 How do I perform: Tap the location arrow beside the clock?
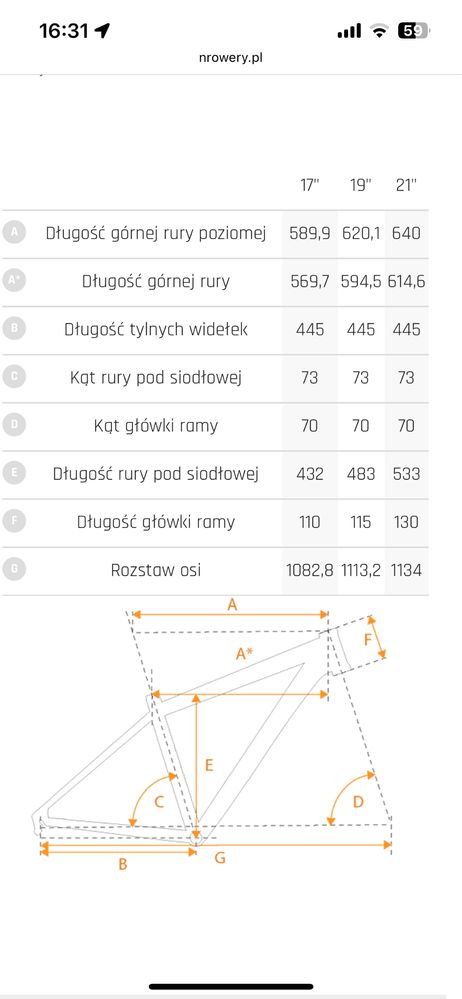tap(102, 30)
